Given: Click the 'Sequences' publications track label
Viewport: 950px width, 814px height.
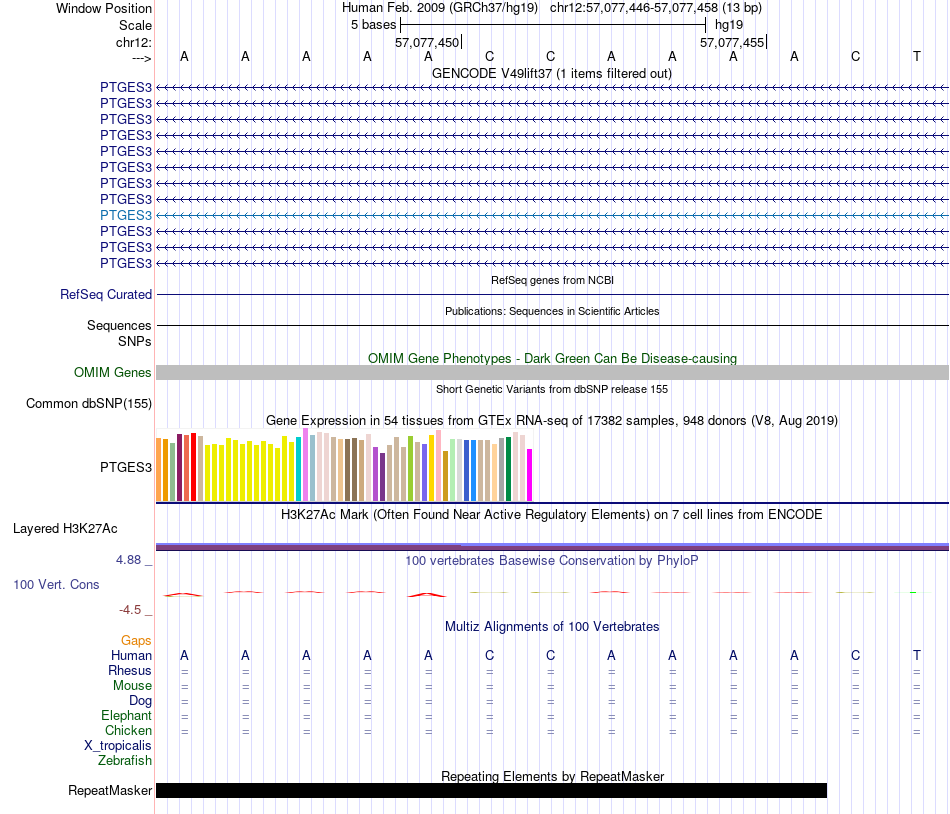Looking at the screenshot, I should click(x=119, y=326).
